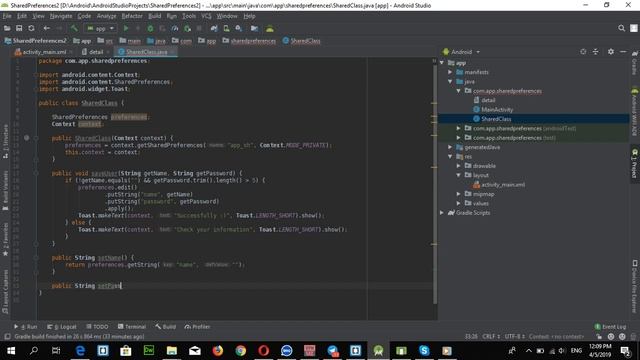This screenshot has height=360, width=640.
Task: Expand the drawable folder
Action: 459,166
